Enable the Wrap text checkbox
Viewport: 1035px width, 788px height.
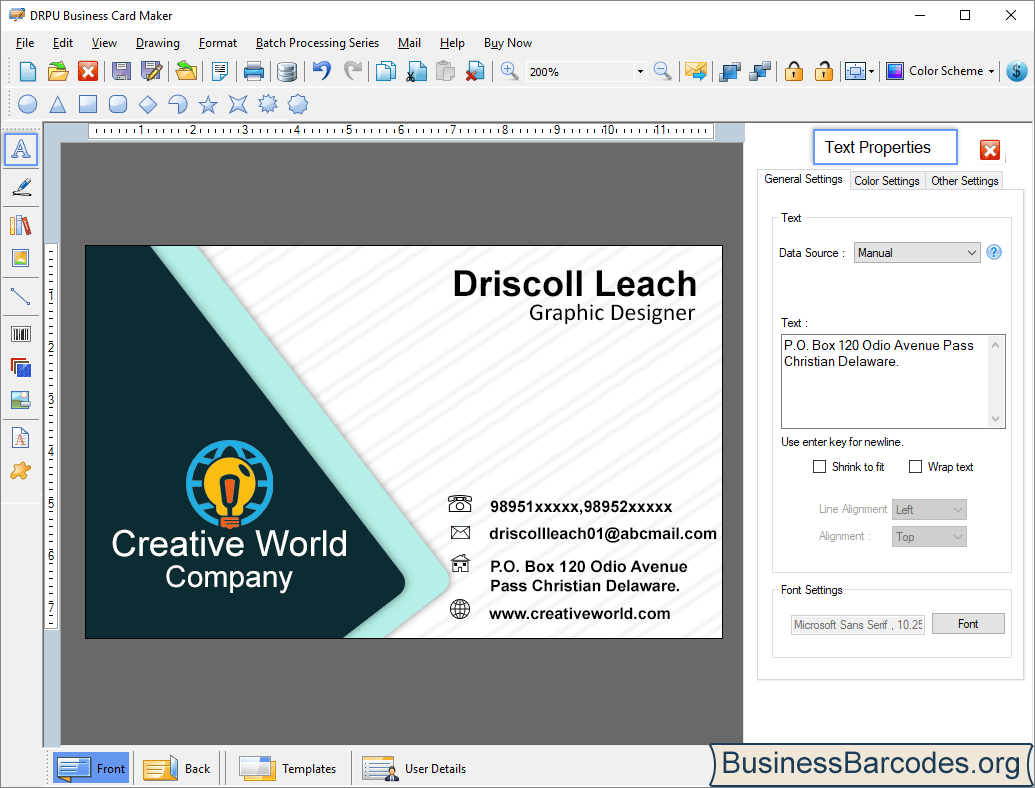[916, 467]
